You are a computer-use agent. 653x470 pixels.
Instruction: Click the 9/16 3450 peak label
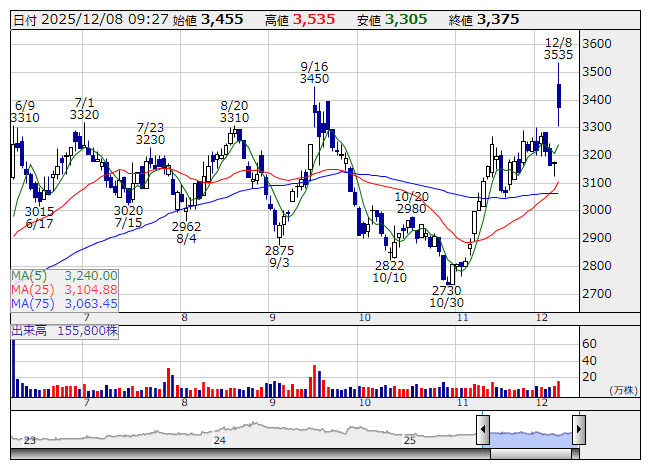coord(314,72)
